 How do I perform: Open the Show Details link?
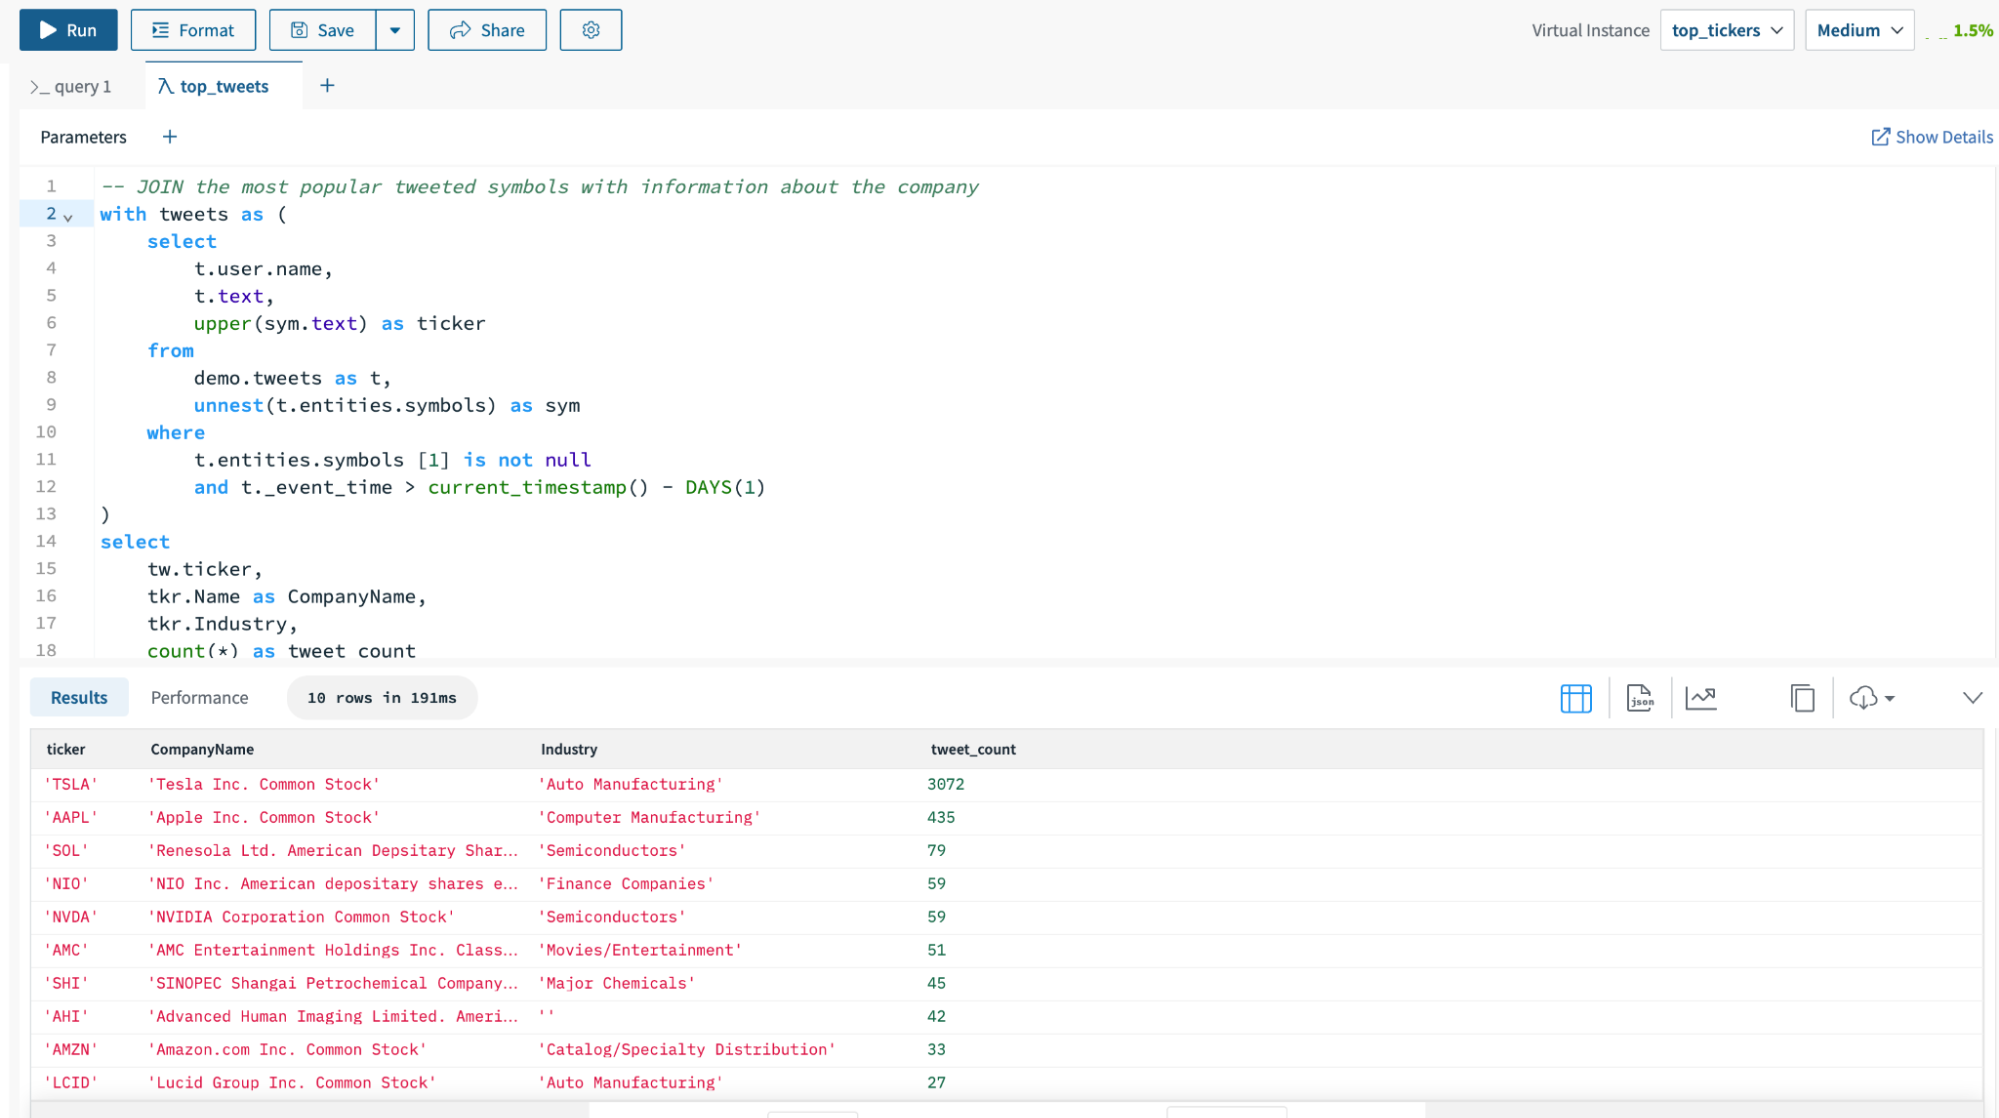coord(1931,137)
